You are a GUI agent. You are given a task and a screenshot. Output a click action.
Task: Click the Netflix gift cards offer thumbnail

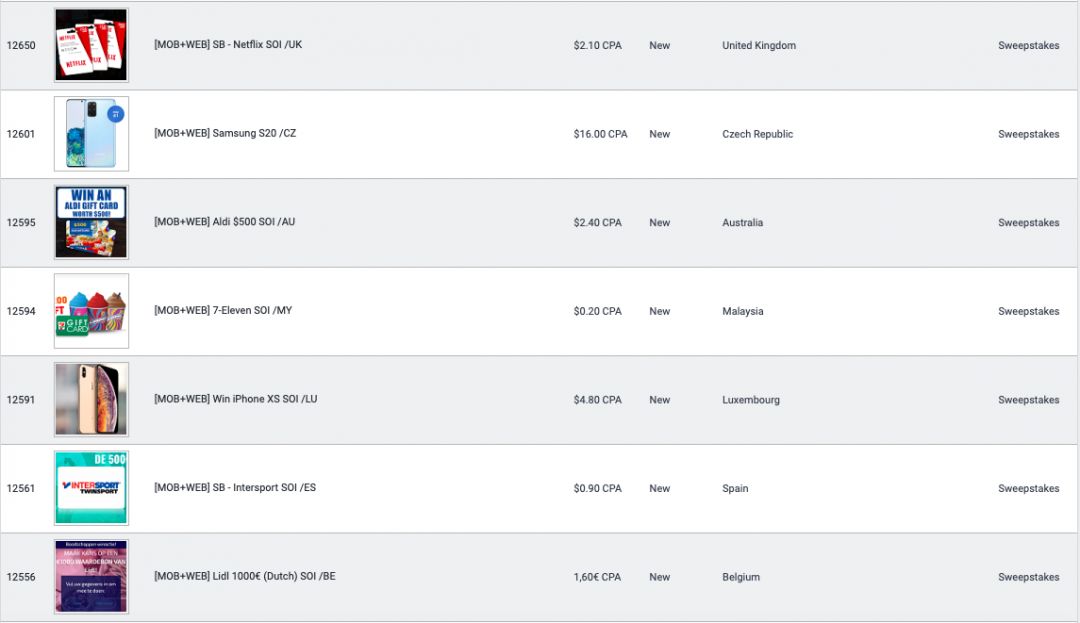point(91,45)
